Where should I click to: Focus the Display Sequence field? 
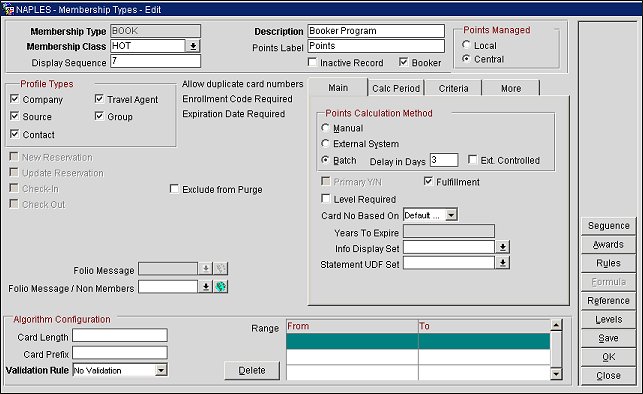click(x=155, y=61)
